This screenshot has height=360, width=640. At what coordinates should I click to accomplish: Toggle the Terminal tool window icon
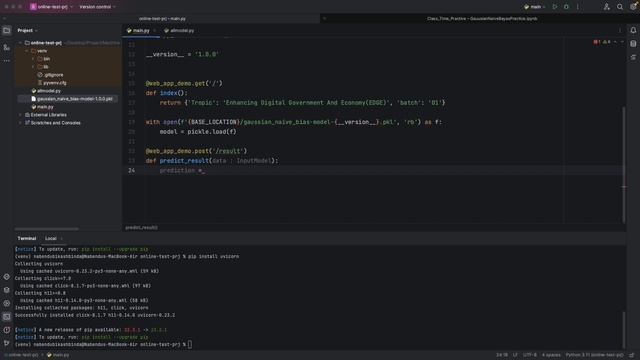[x=7, y=317]
